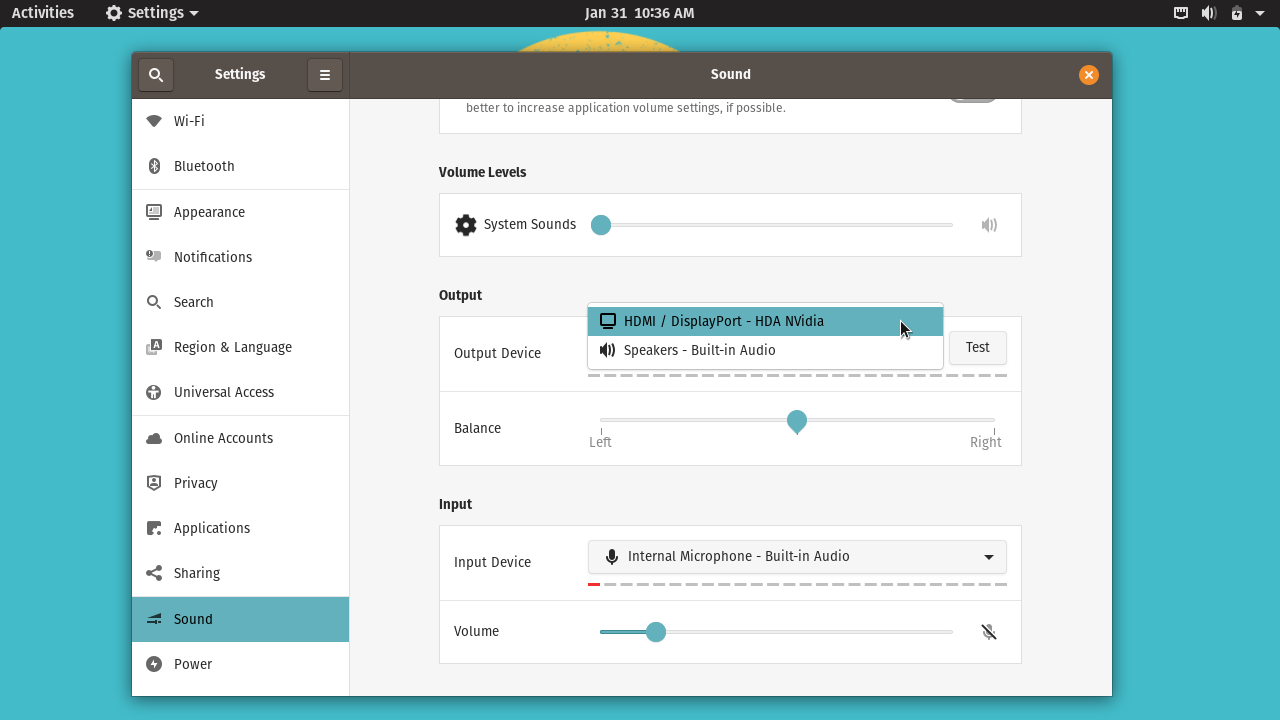Click the Wi-Fi icon in sidebar
Screen dimensions: 1280x720
[154, 121]
